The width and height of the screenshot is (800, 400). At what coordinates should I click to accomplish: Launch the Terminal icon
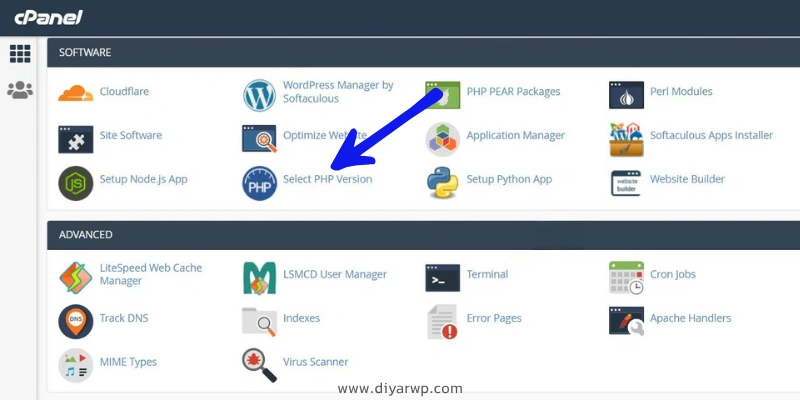coord(442,275)
